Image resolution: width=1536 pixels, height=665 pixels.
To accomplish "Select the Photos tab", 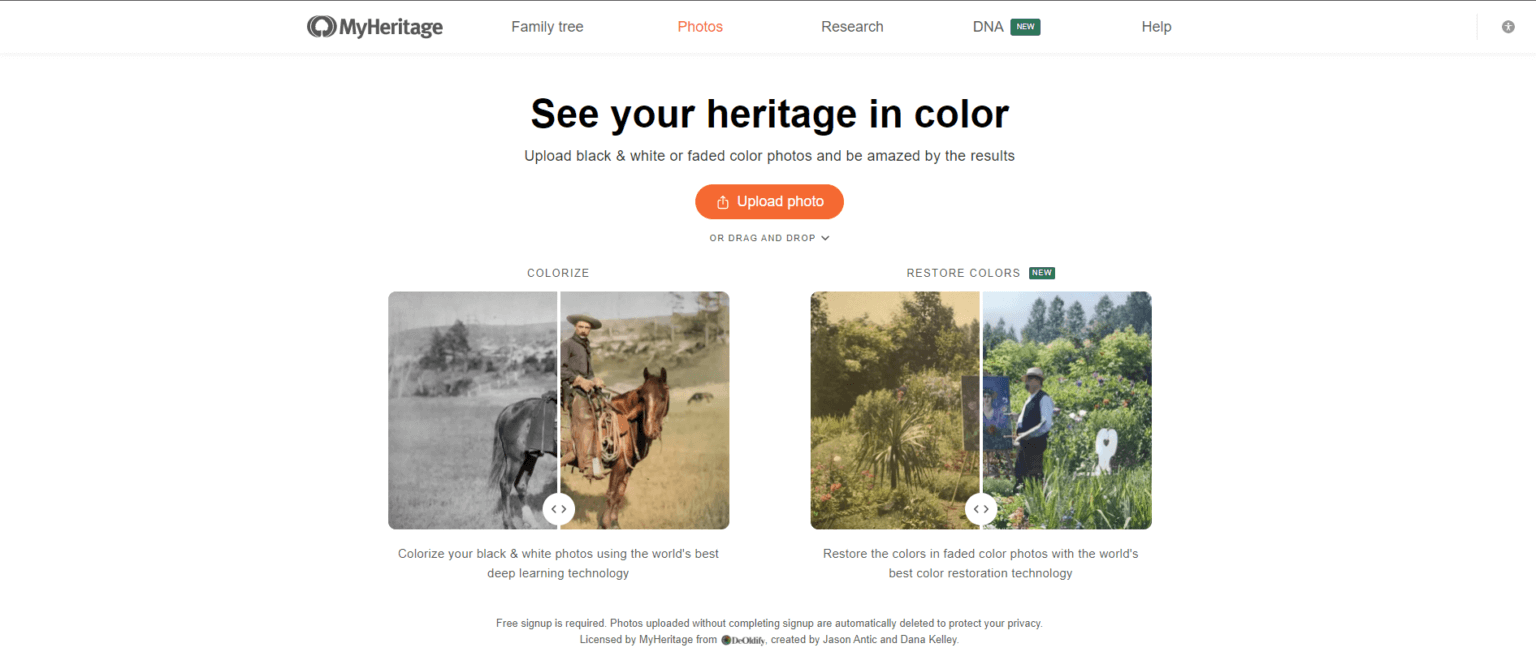I will (700, 26).
